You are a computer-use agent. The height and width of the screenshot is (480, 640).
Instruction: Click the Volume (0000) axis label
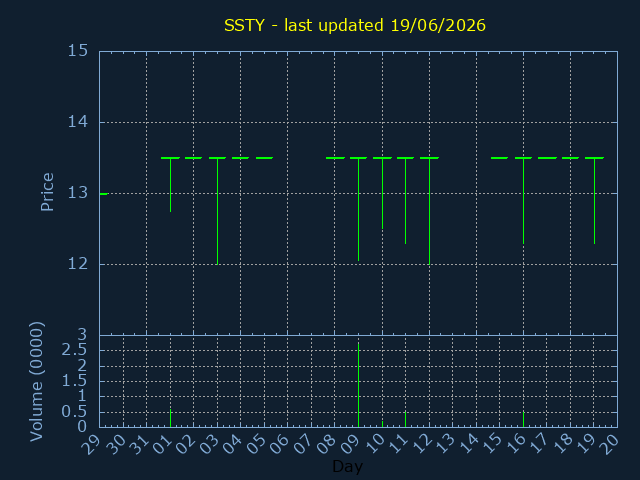37,382
